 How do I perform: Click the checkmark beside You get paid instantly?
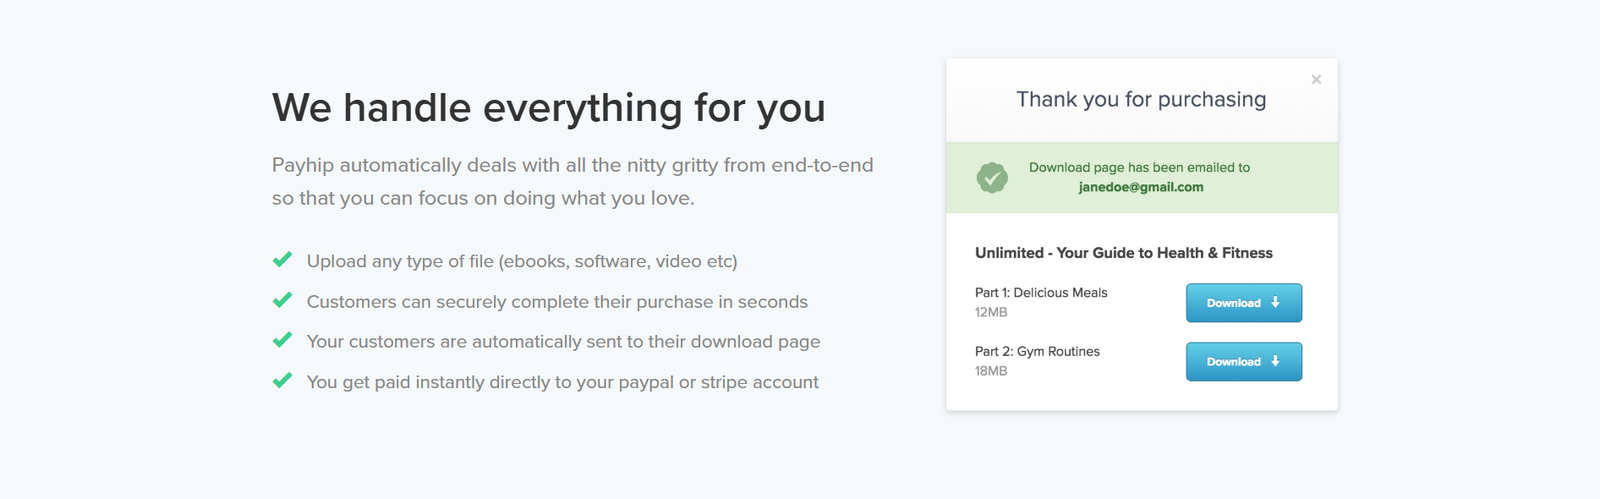(283, 381)
